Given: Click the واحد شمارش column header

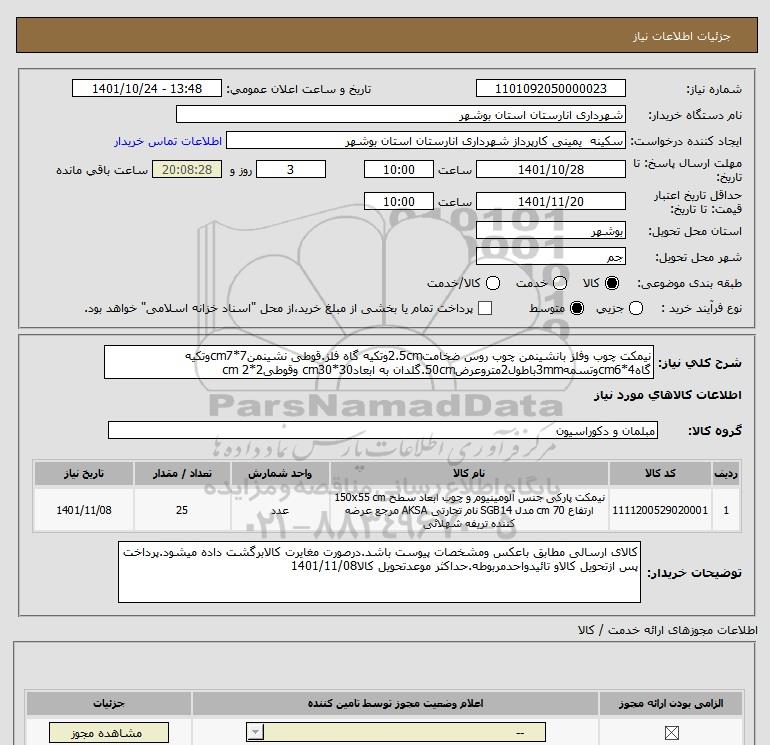Looking at the screenshot, I should click(x=280, y=473).
